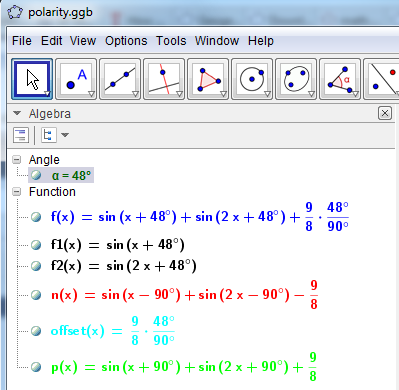Open the Circle tool submenu triangle

tap(267, 94)
